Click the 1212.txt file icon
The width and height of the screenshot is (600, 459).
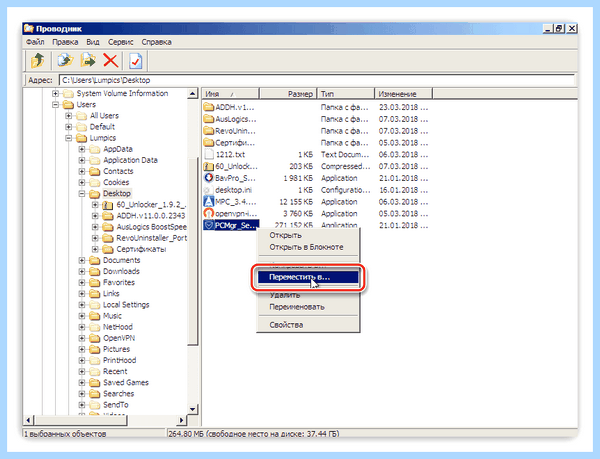click(209, 155)
